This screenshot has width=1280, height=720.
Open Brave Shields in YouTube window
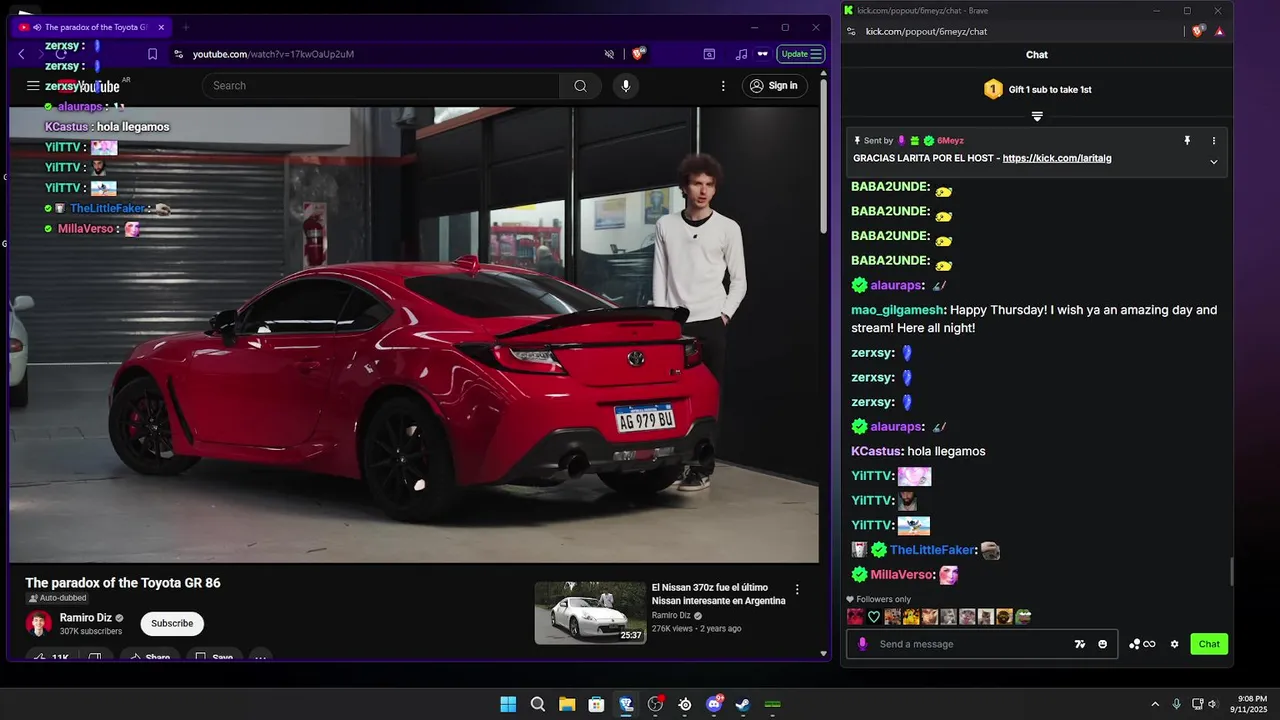pyautogui.click(x=637, y=54)
